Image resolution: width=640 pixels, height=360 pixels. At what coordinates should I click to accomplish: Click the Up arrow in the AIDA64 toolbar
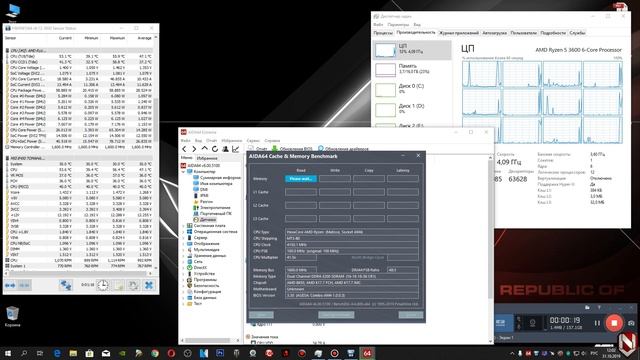[x=204, y=149]
